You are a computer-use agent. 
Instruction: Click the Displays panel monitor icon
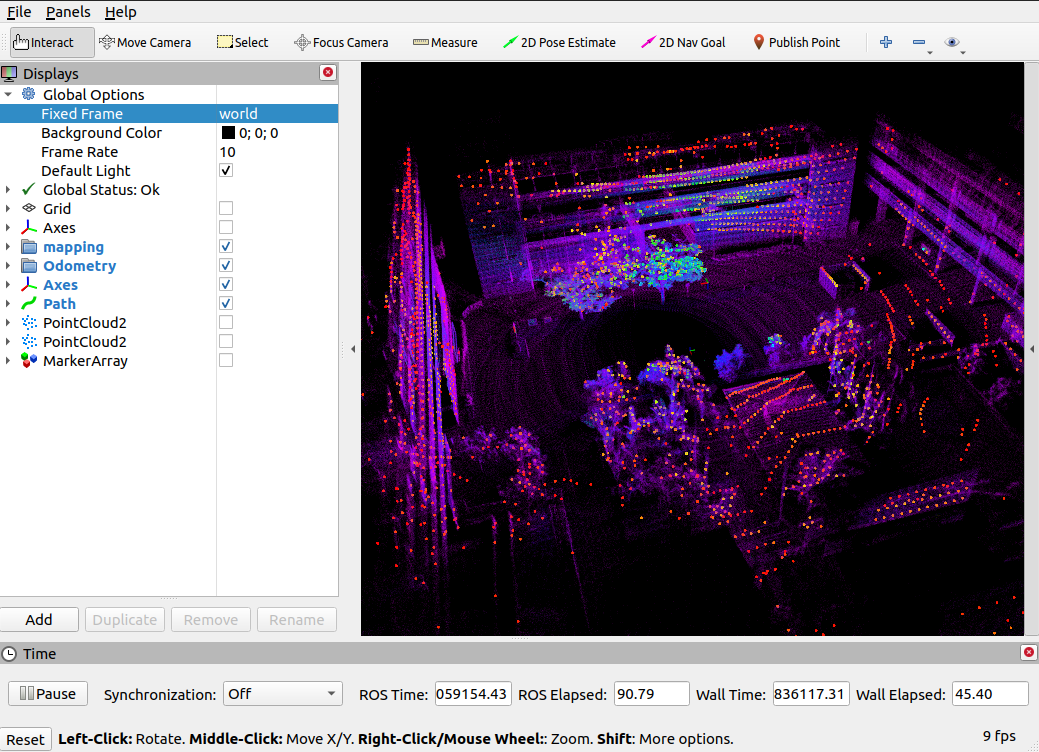[9, 74]
